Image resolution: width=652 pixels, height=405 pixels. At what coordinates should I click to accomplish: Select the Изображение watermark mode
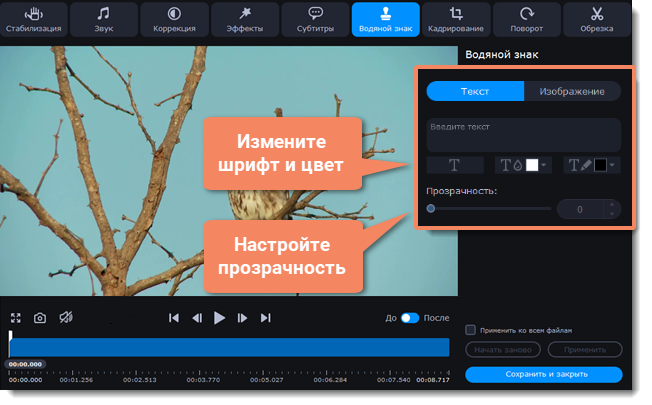pyautogui.click(x=571, y=91)
